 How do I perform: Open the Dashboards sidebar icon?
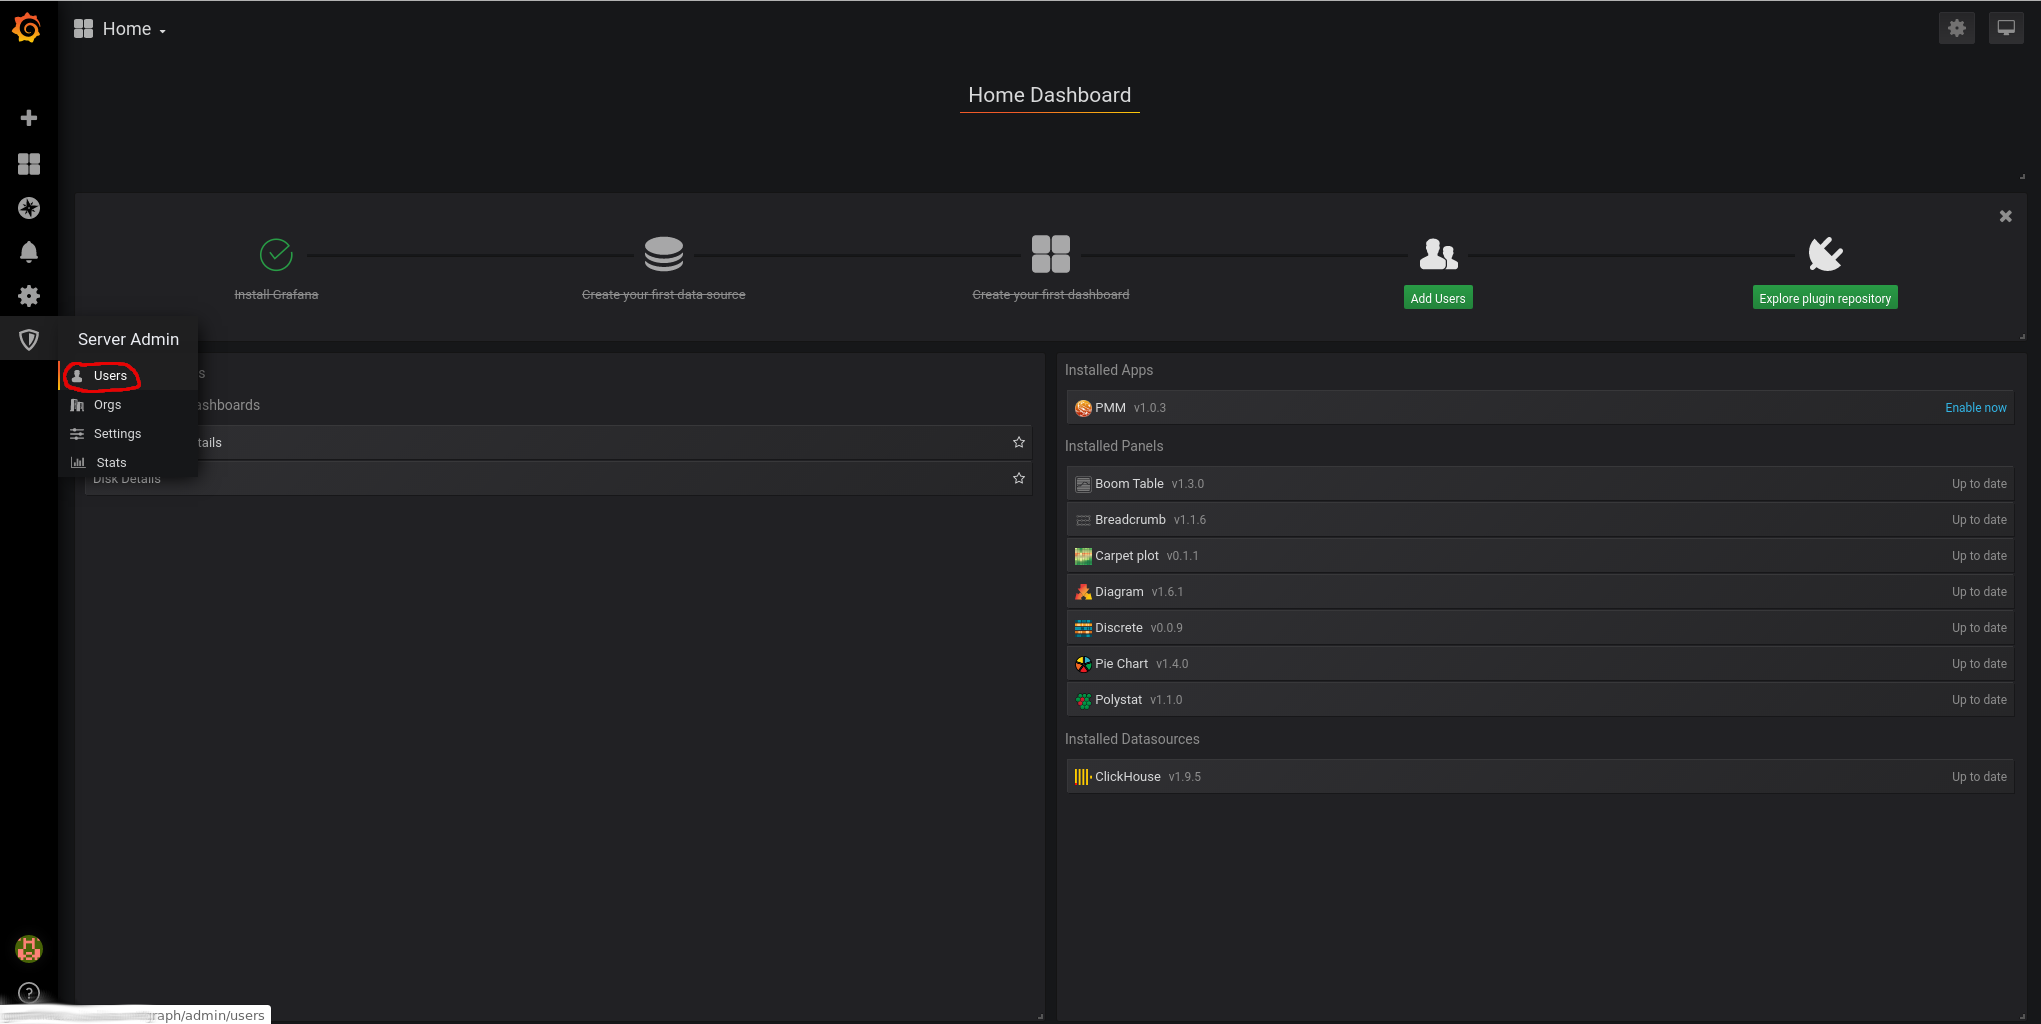click(29, 164)
